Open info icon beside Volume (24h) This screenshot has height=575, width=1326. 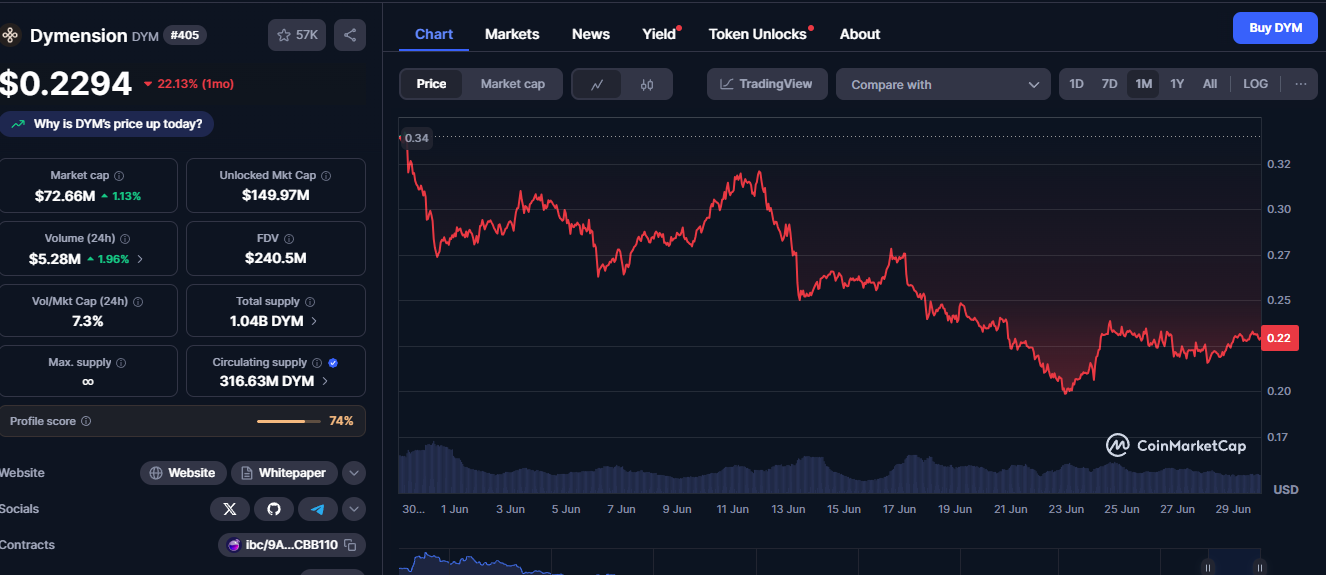click(124, 239)
